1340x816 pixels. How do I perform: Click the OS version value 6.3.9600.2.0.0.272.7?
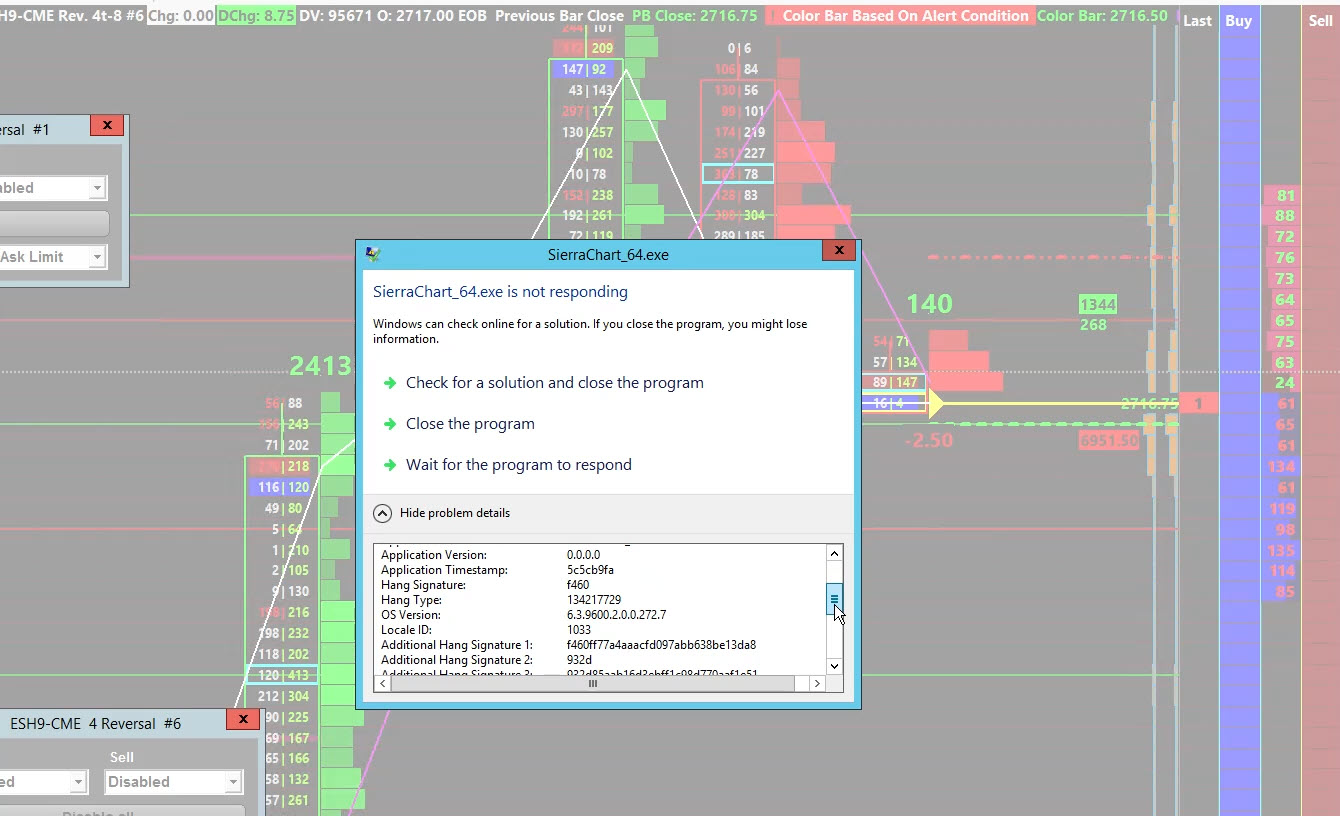click(616, 615)
